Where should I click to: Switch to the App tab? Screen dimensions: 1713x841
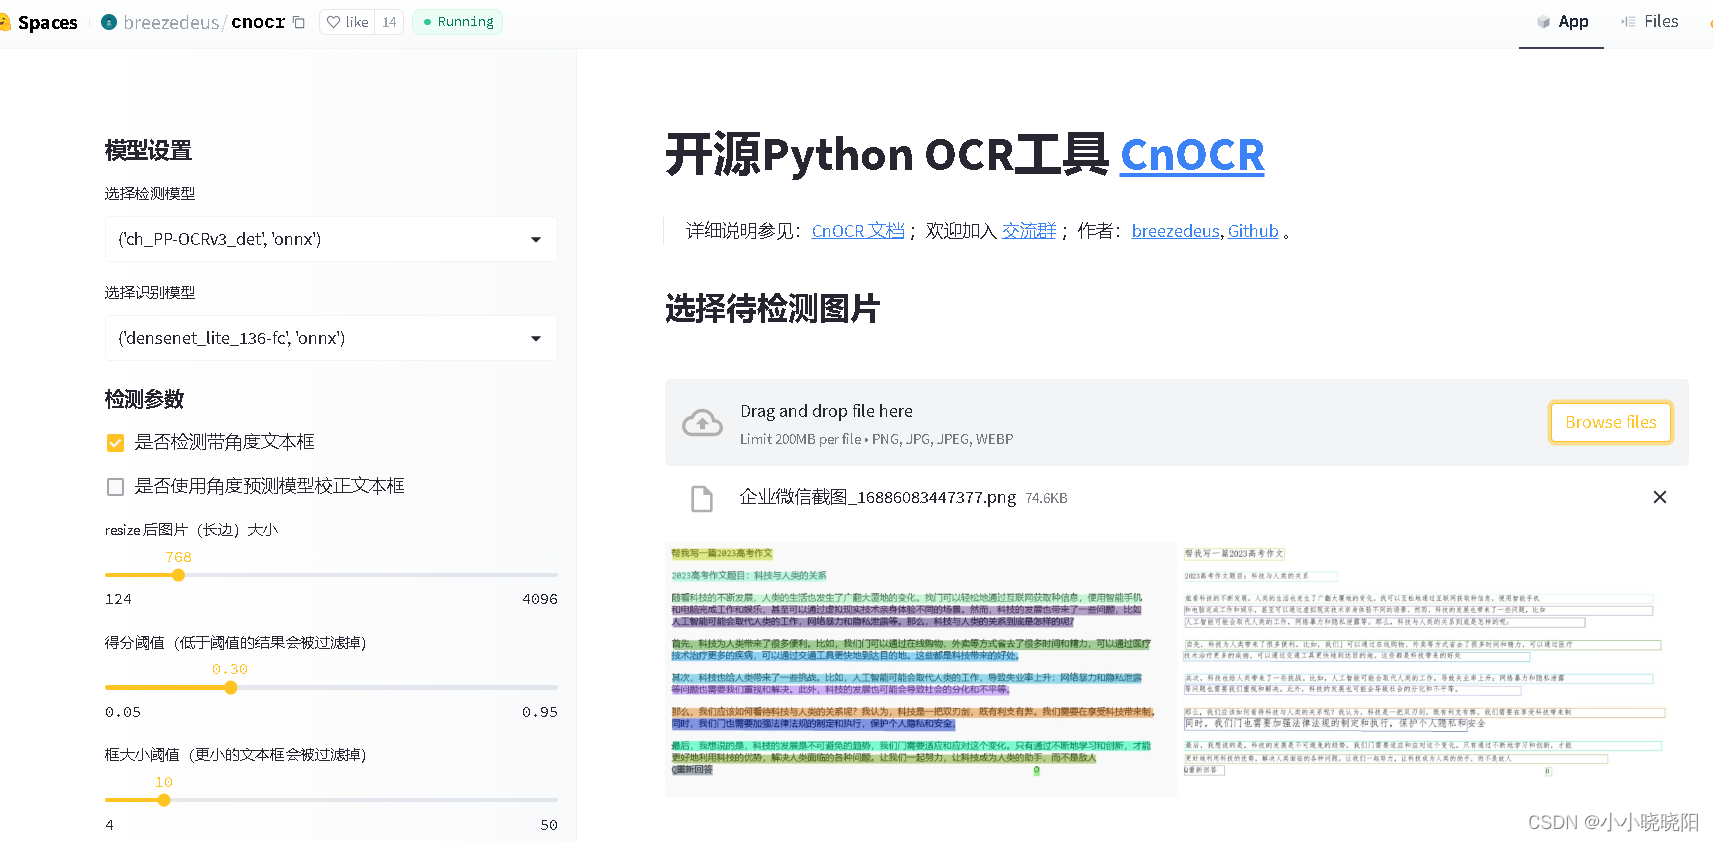pyautogui.click(x=1562, y=22)
